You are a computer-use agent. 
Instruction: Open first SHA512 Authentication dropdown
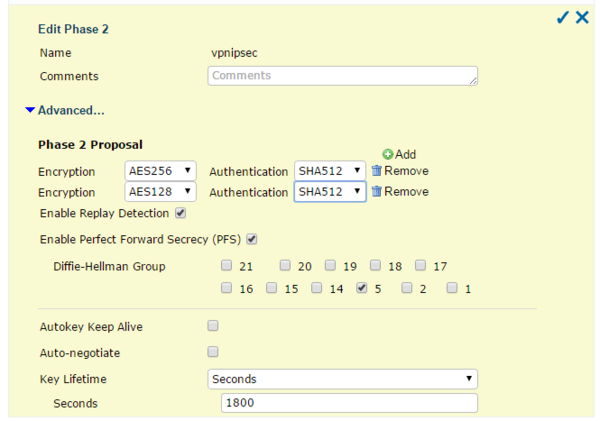coord(329,171)
